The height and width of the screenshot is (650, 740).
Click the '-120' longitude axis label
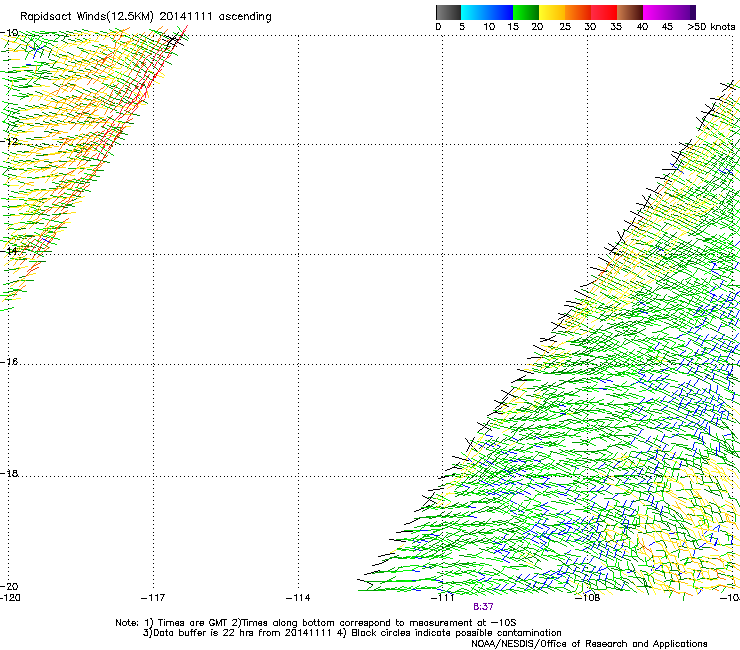(x=10, y=598)
